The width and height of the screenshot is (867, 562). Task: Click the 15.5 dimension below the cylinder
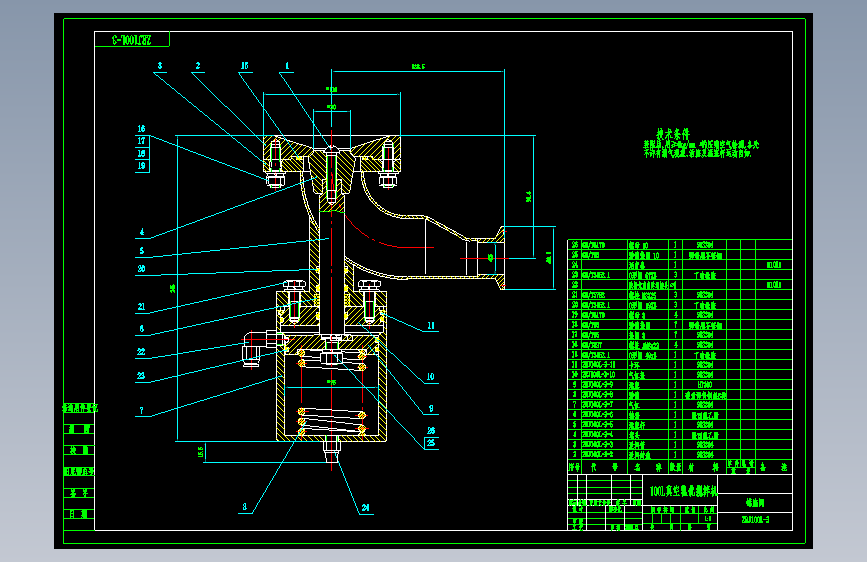tap(201, 452)
